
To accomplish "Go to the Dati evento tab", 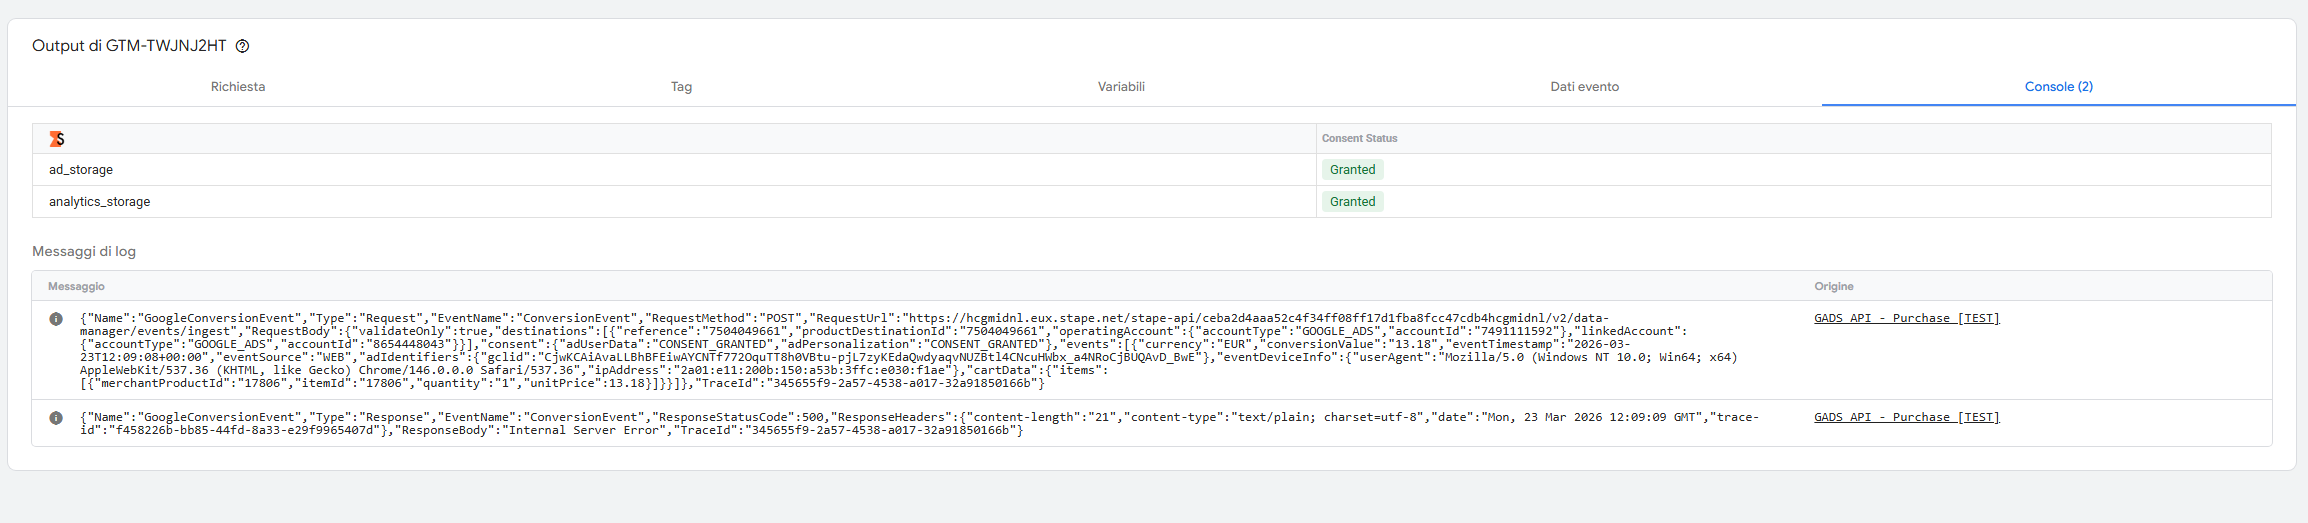I will coord(1584,87).
